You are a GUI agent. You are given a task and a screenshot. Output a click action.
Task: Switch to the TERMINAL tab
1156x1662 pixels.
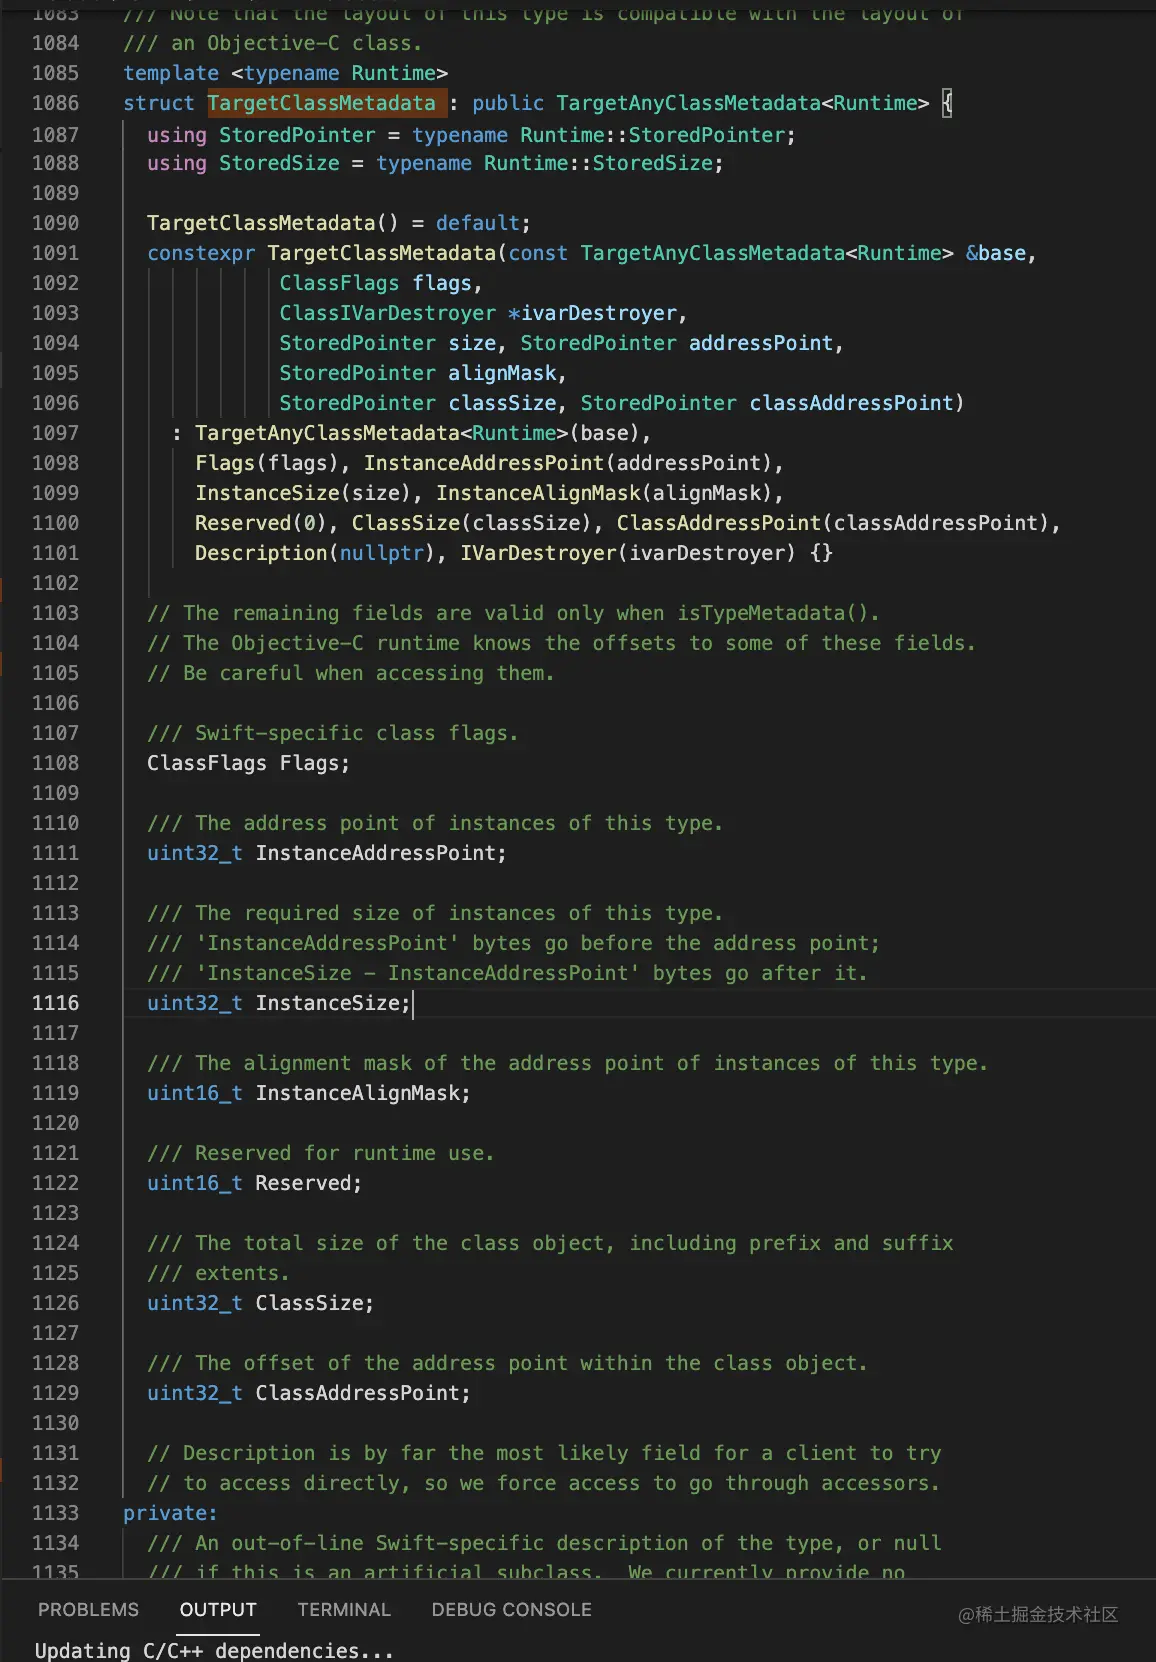point(344,1610)
